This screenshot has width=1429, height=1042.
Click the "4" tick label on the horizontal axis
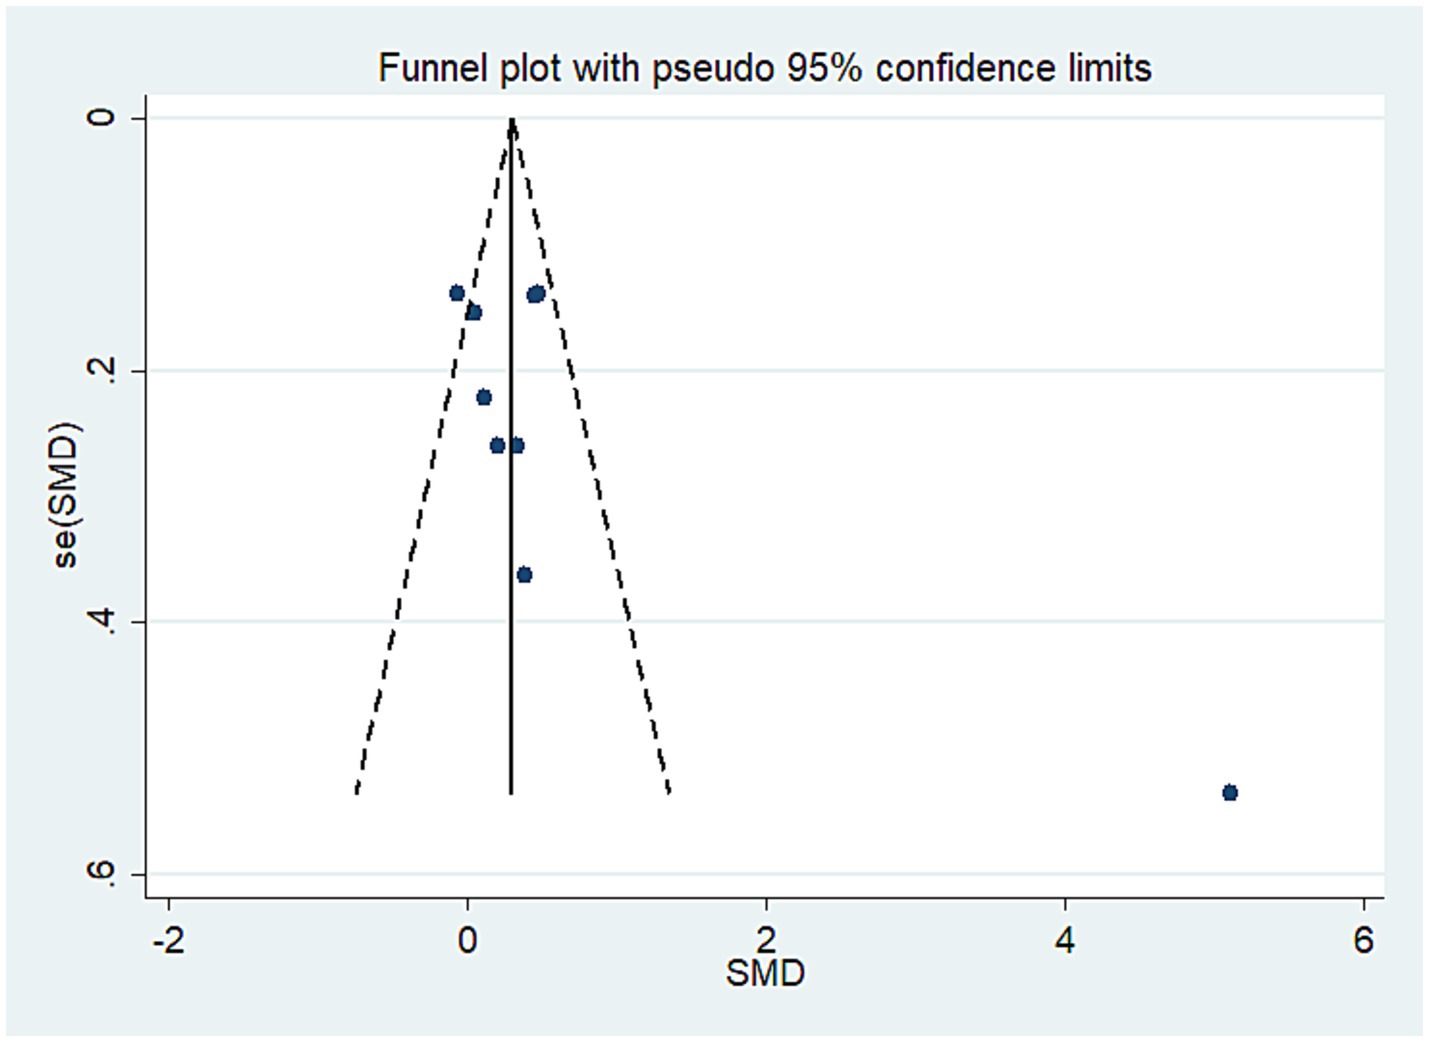tap(1065, 941)
